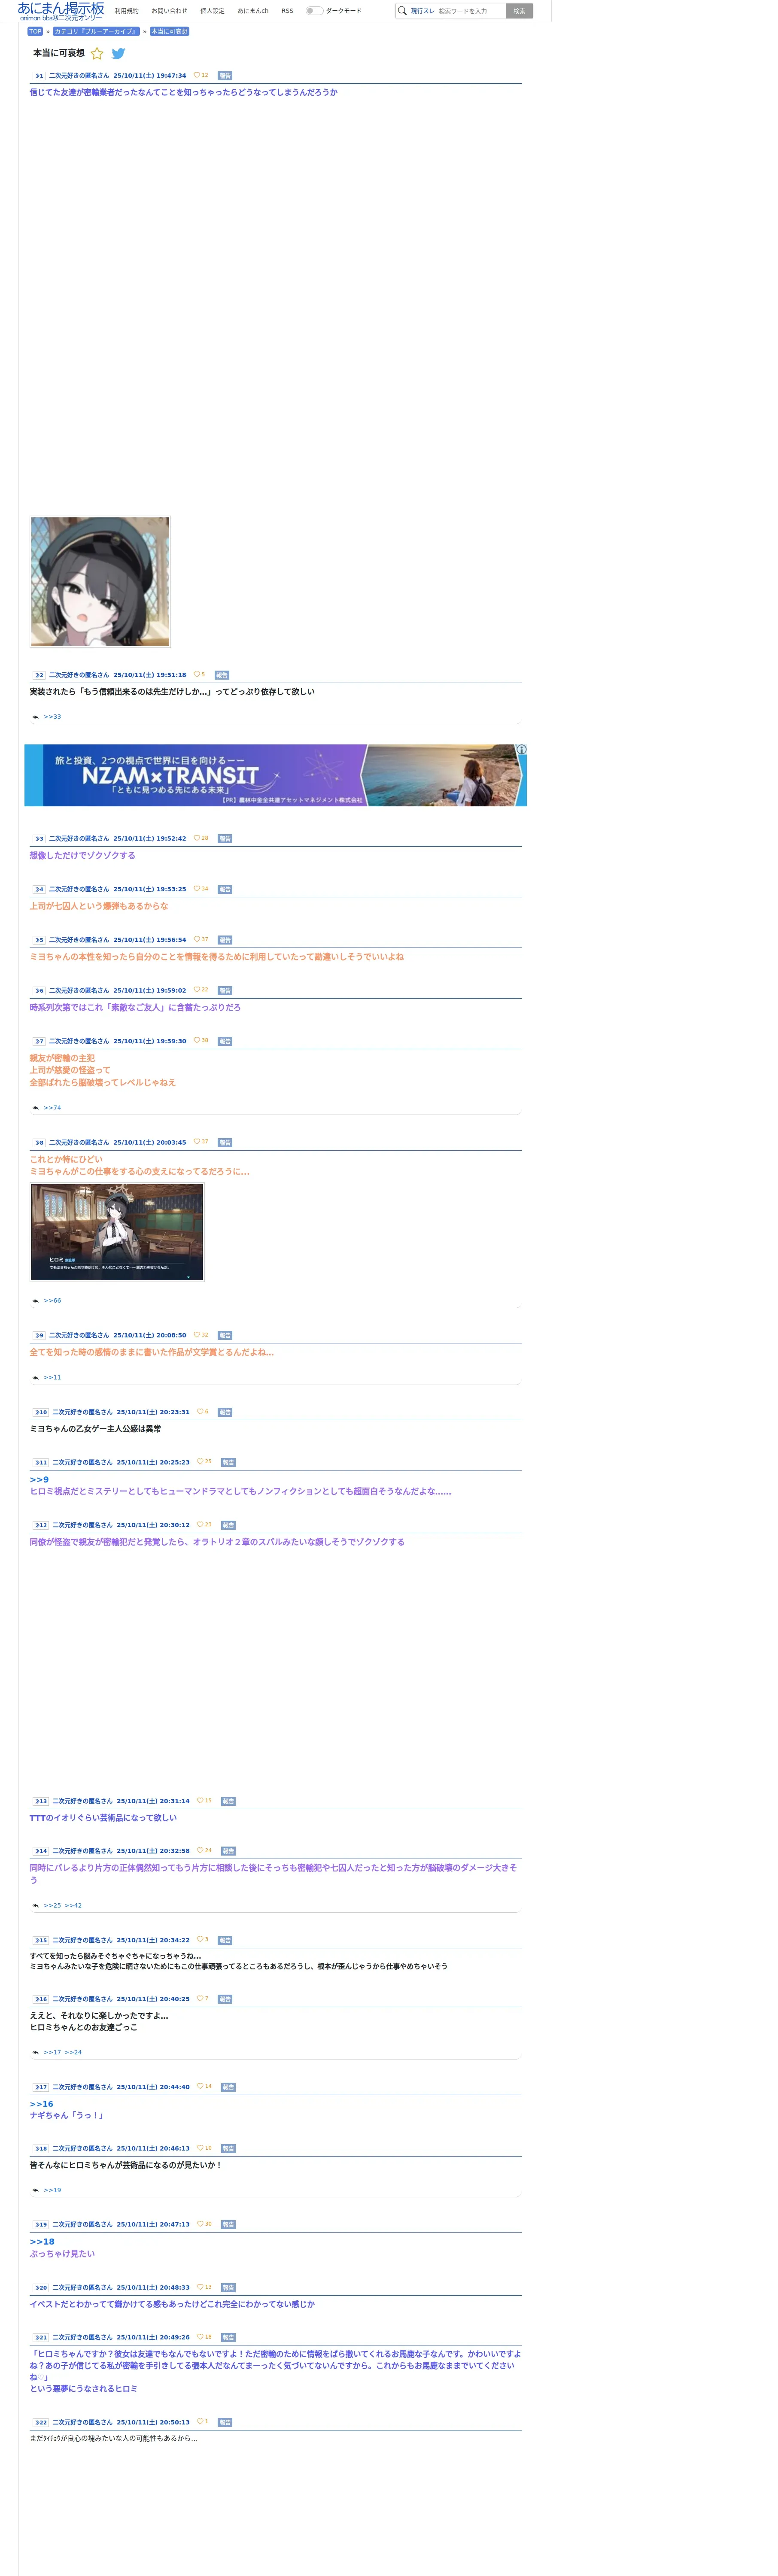Open the NZAM×TRANSIT ad banner
Viewport: 778px width, 2576px height.
tap(275, 775)
